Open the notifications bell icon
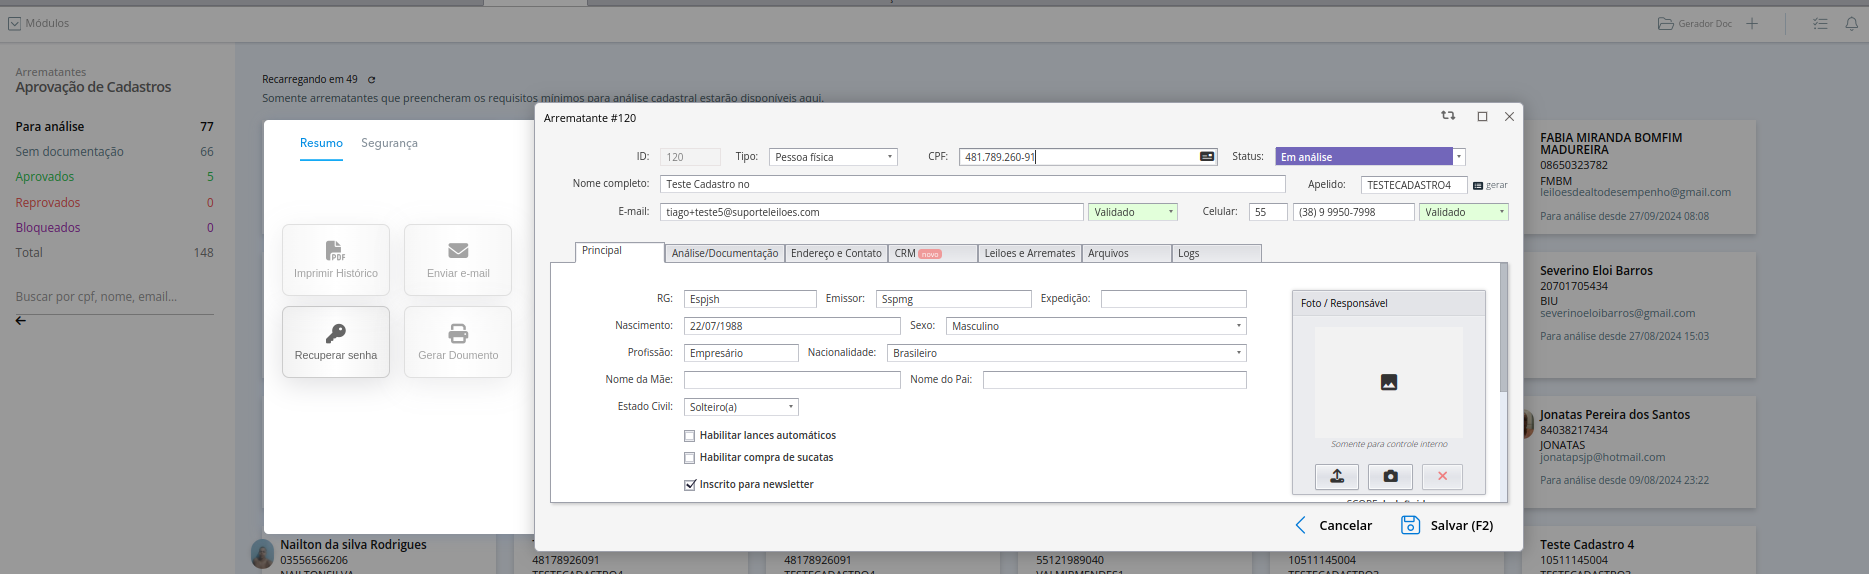This screenshot has width=1869, height=574. [1851, 24]
